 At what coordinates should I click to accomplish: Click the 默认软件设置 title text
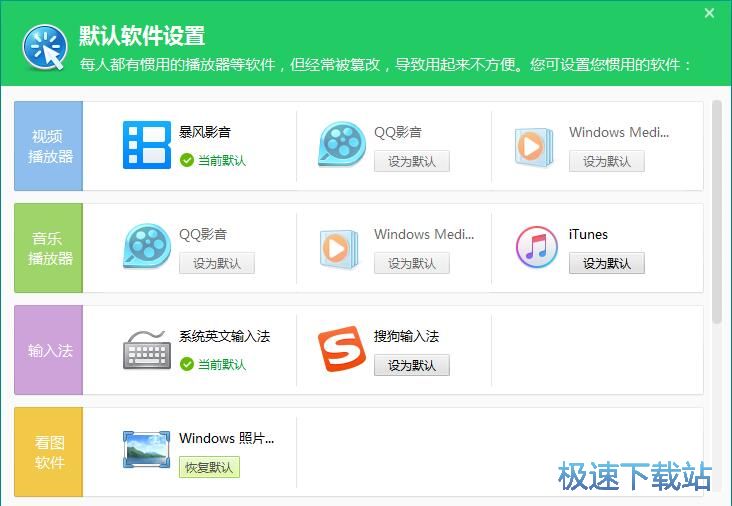(142, 35)
